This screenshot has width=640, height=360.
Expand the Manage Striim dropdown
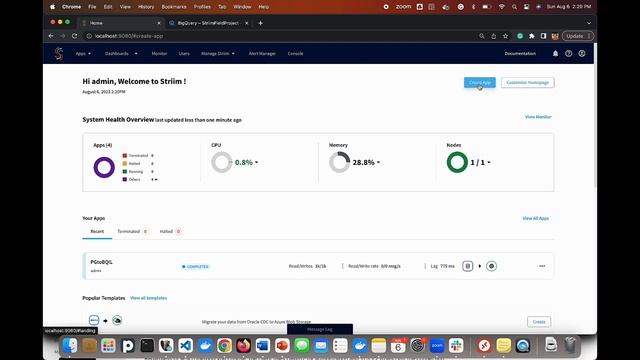pos(218,53)
